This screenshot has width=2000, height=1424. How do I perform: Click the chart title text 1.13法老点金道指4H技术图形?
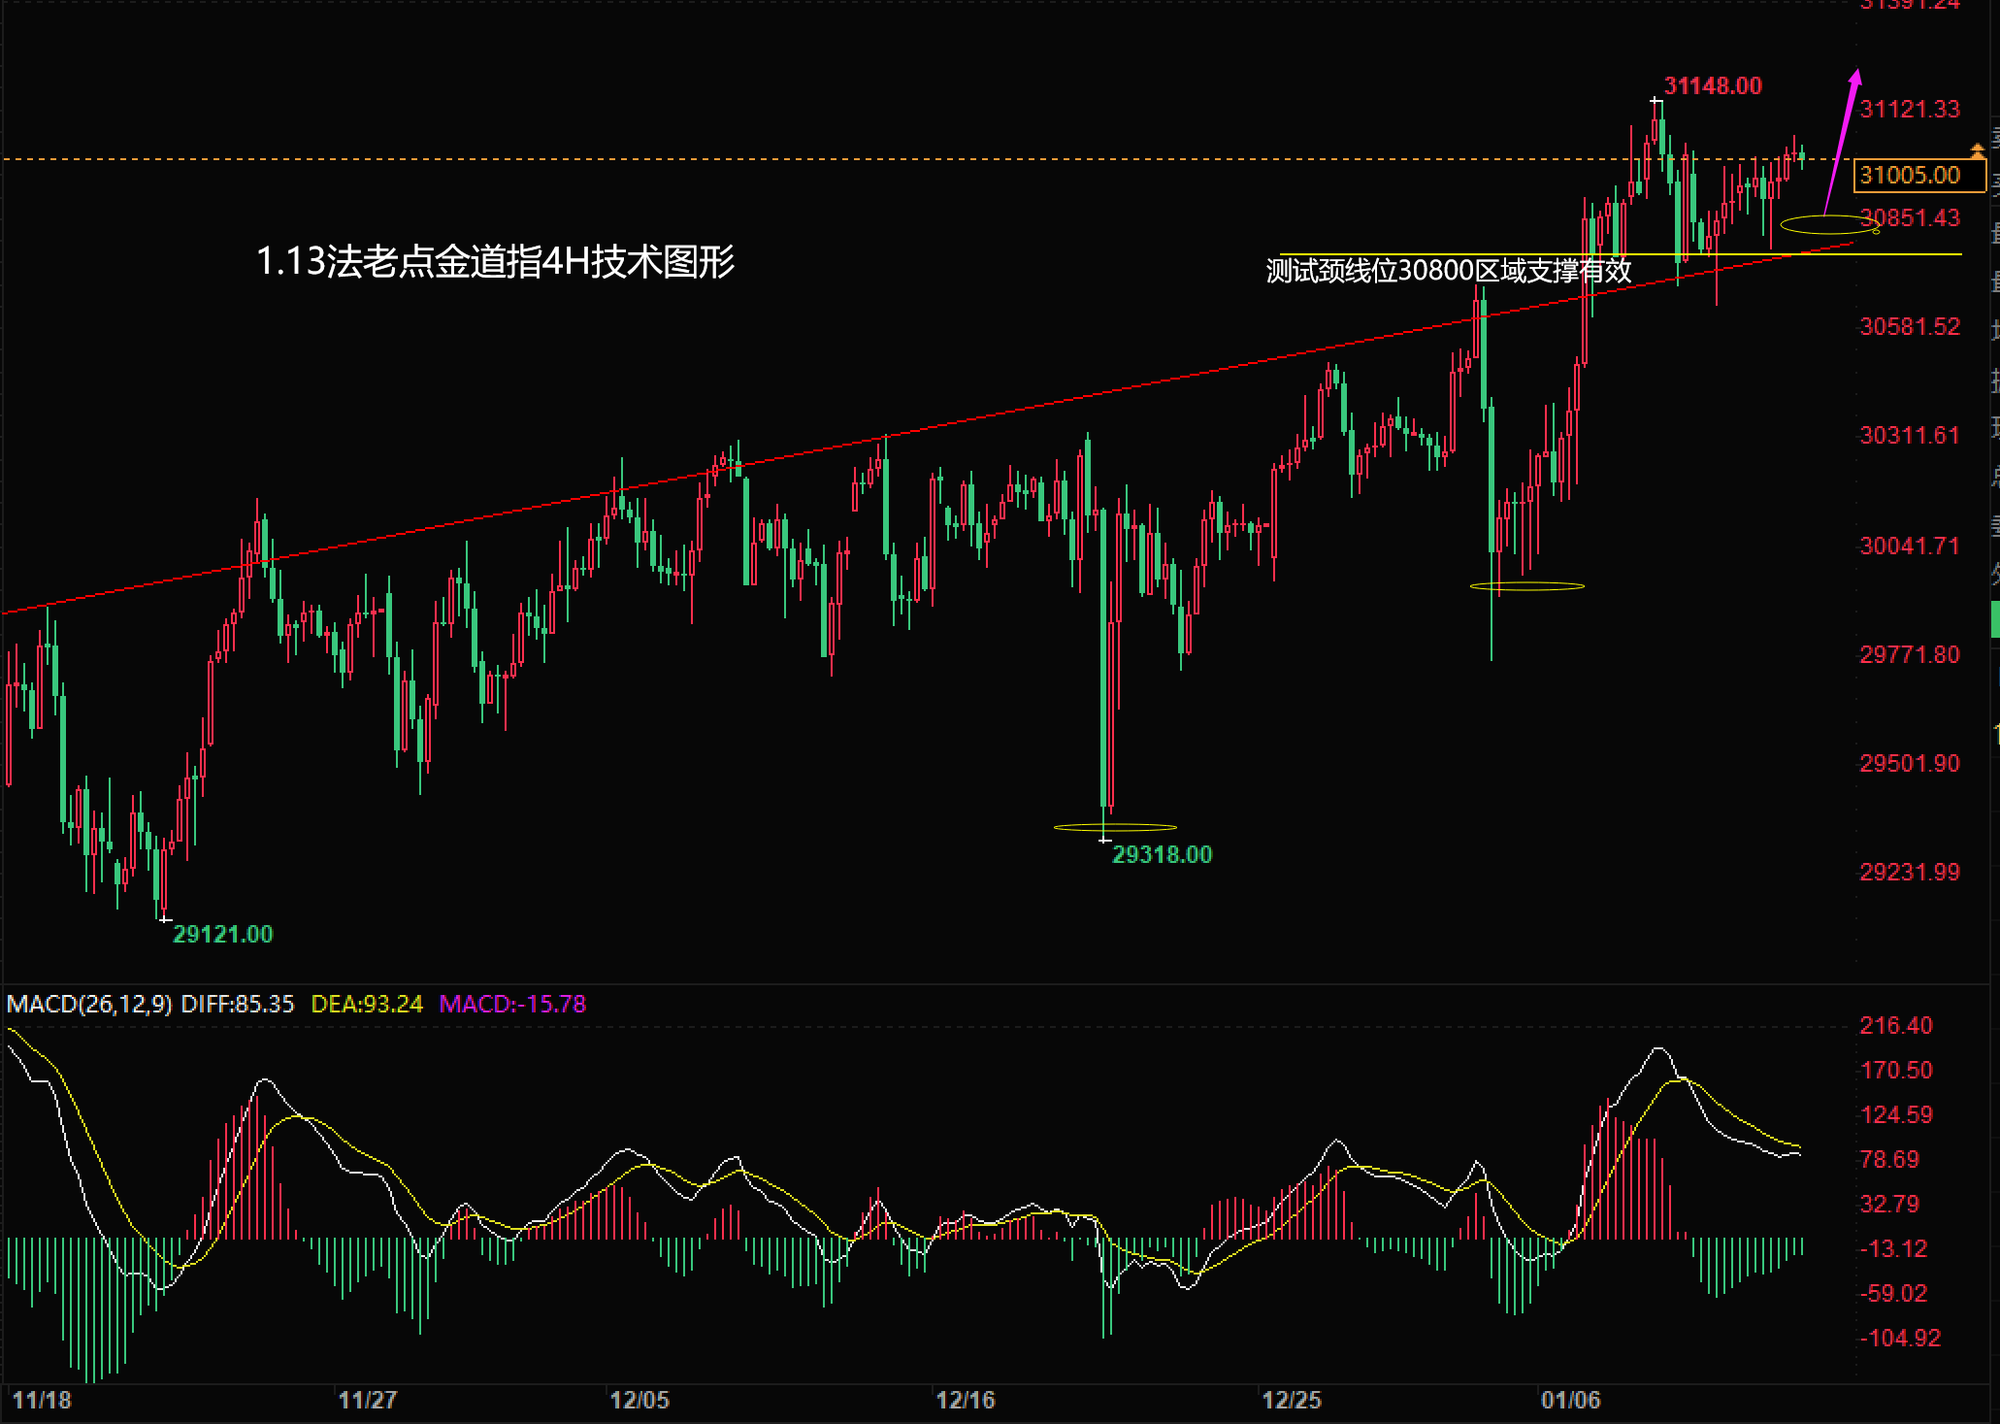[x=495, y=262]
